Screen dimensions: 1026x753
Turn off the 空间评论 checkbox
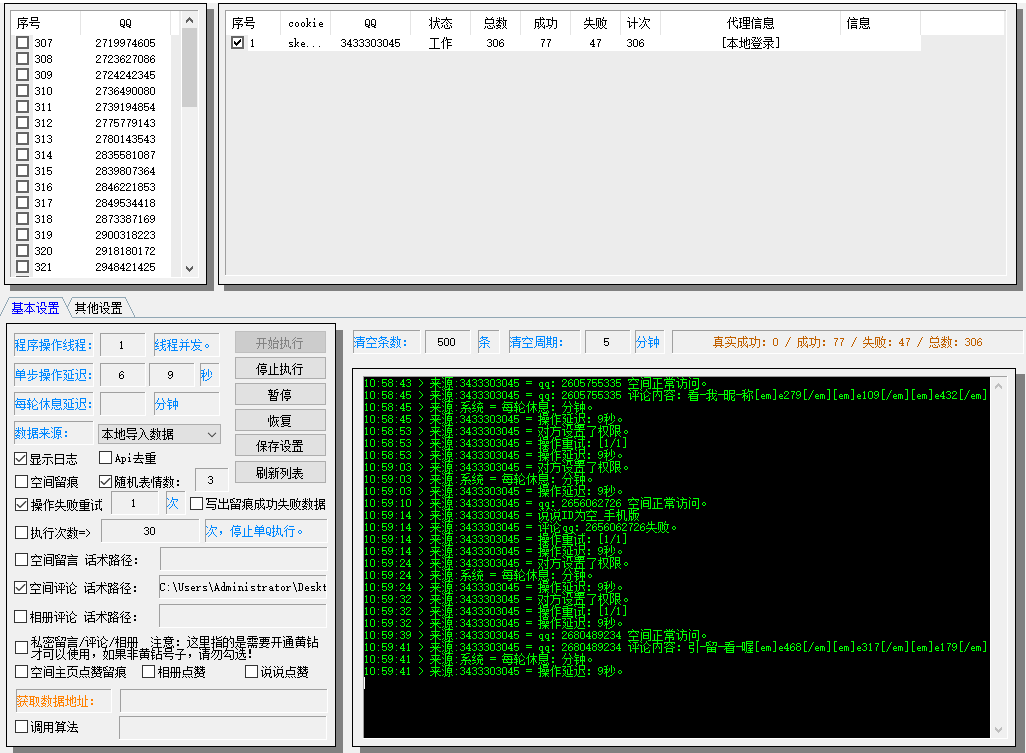[21, 588]
